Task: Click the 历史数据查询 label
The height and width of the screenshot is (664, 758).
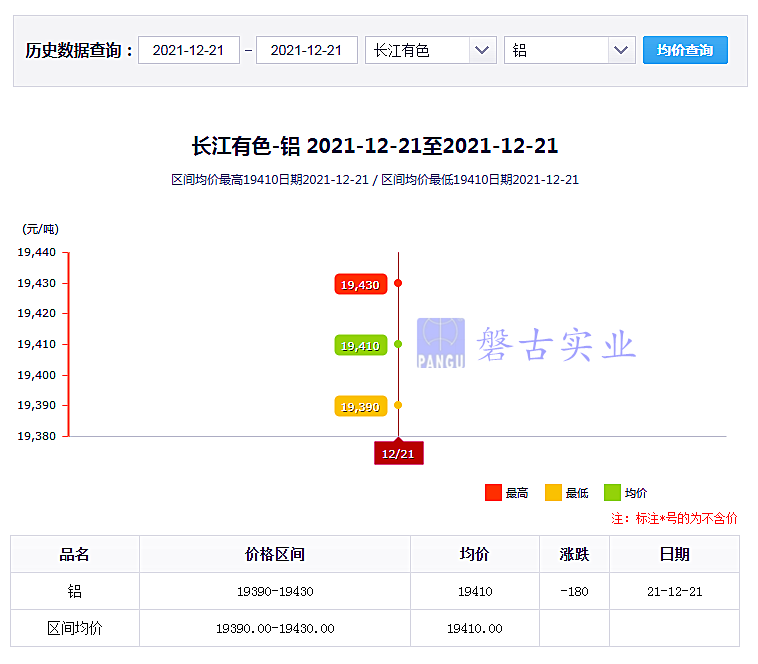Action: 78,50
